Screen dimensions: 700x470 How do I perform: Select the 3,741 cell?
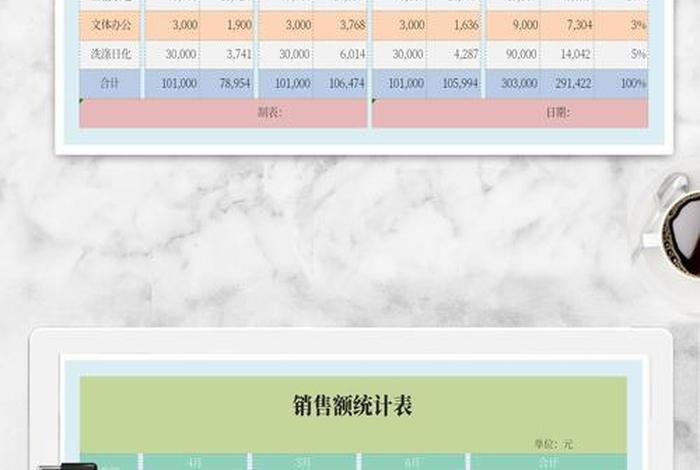coord(226,54)
